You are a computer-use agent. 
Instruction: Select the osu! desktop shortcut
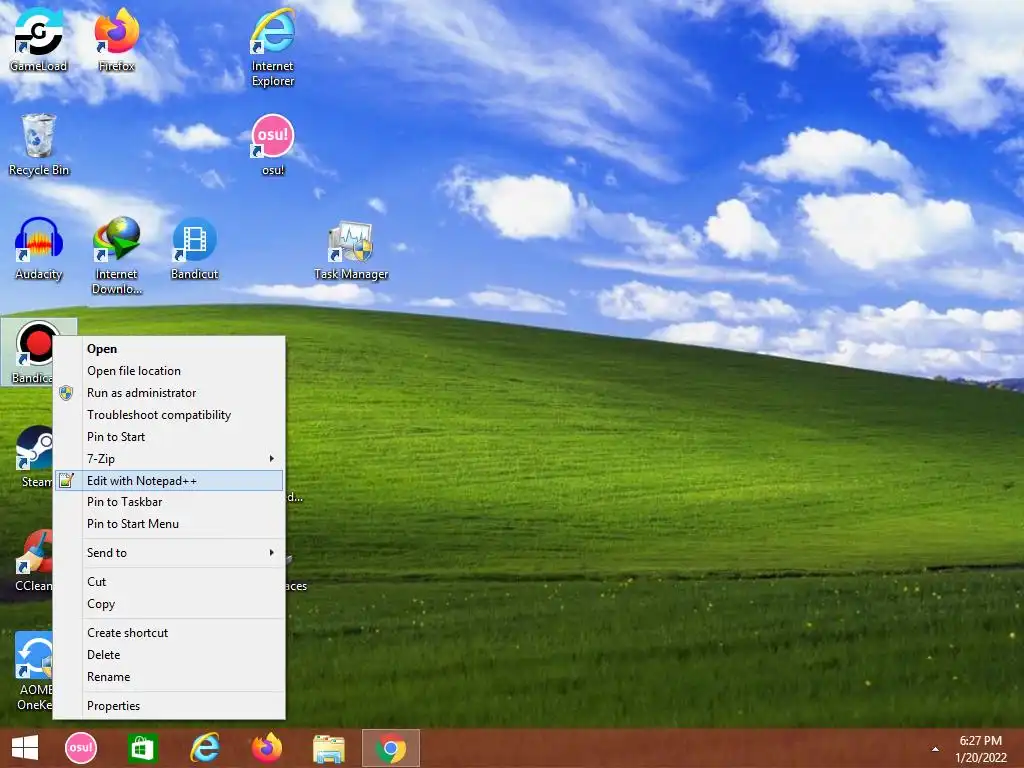(x=273, y=145)
